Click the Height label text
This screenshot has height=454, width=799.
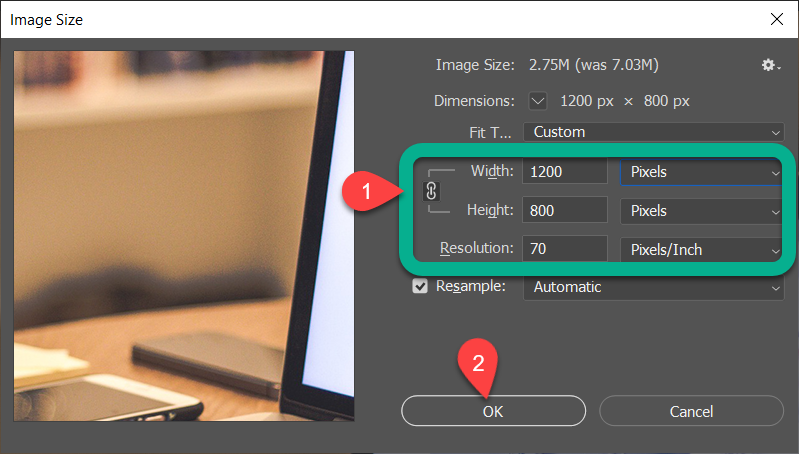490,210
